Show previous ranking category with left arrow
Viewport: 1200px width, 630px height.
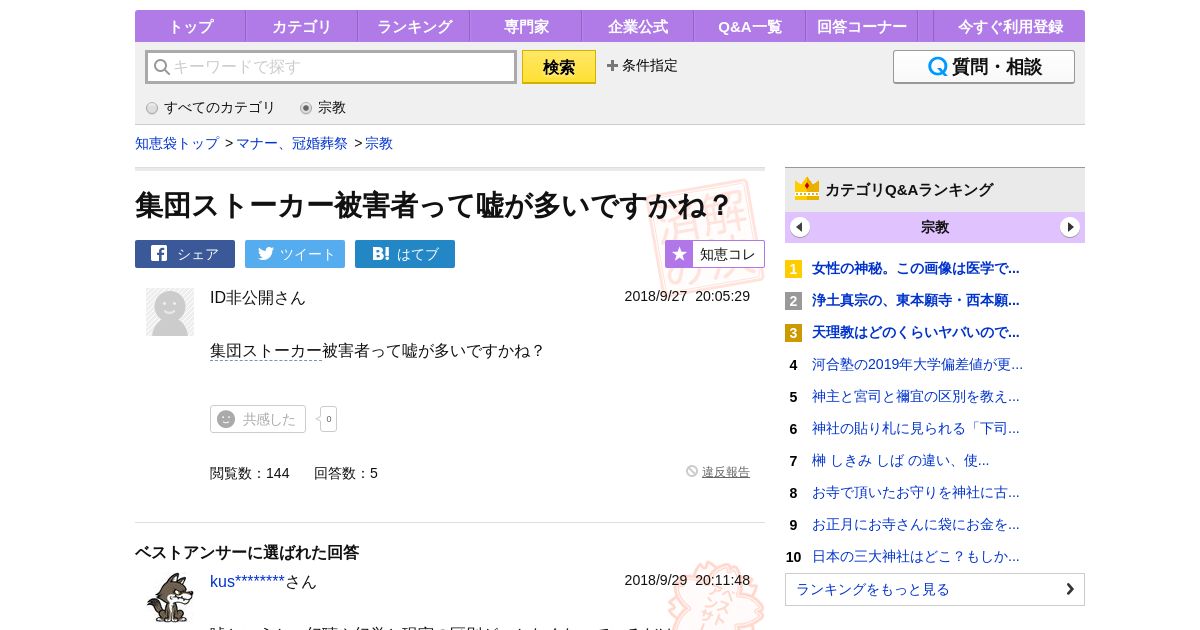pos(800,227)
